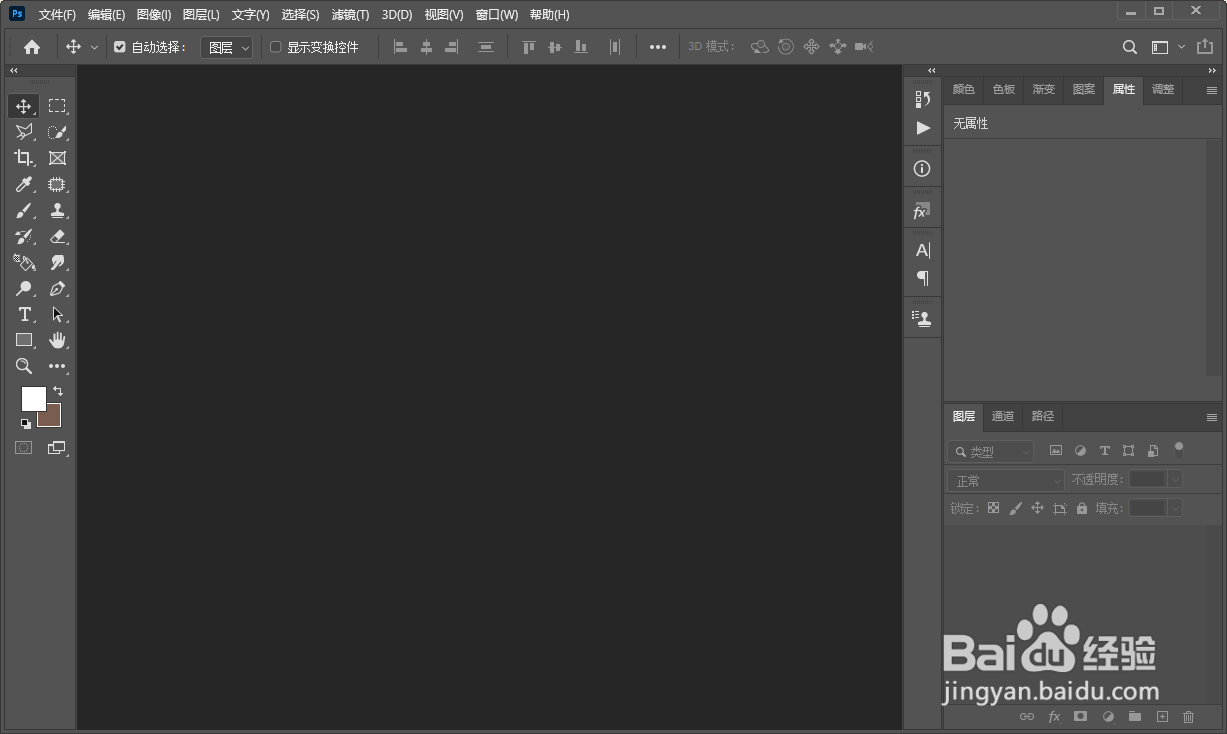Open the Character panel icon

click(922, 250)
